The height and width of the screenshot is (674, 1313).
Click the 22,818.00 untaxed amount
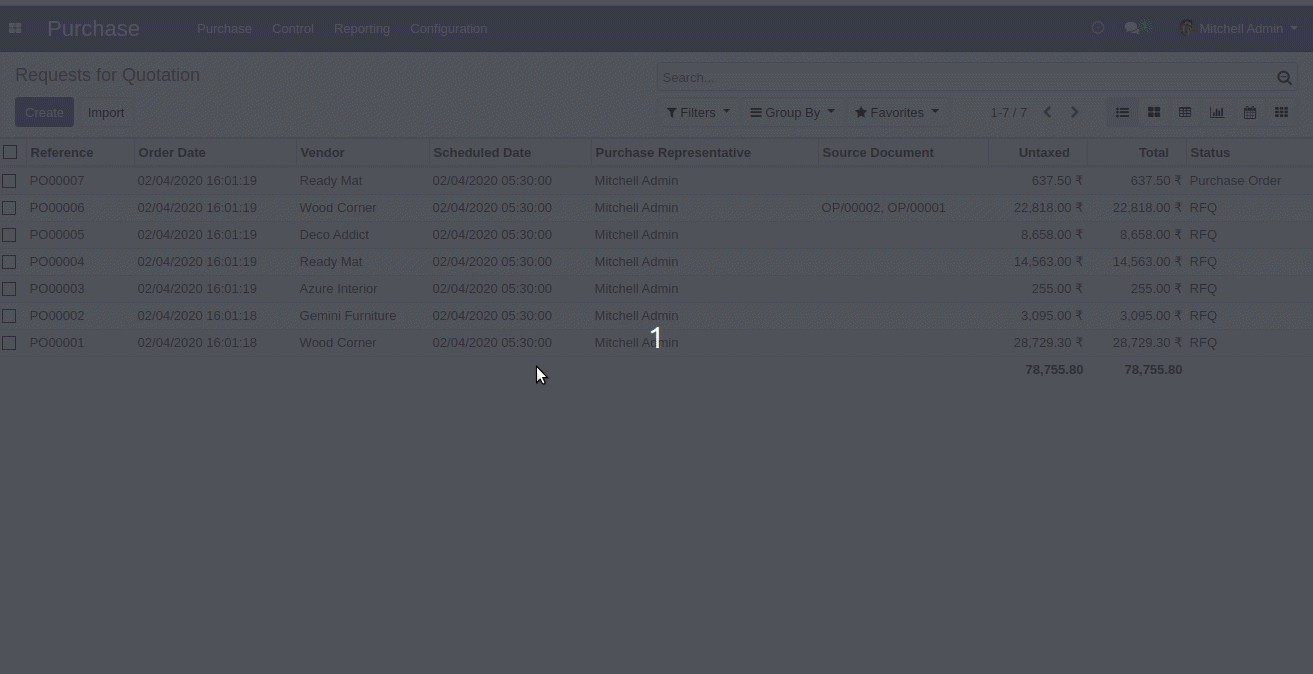1048,208
